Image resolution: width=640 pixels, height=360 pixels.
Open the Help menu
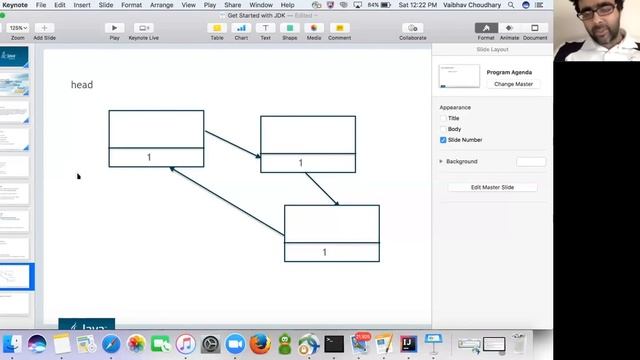coord(287,5)
